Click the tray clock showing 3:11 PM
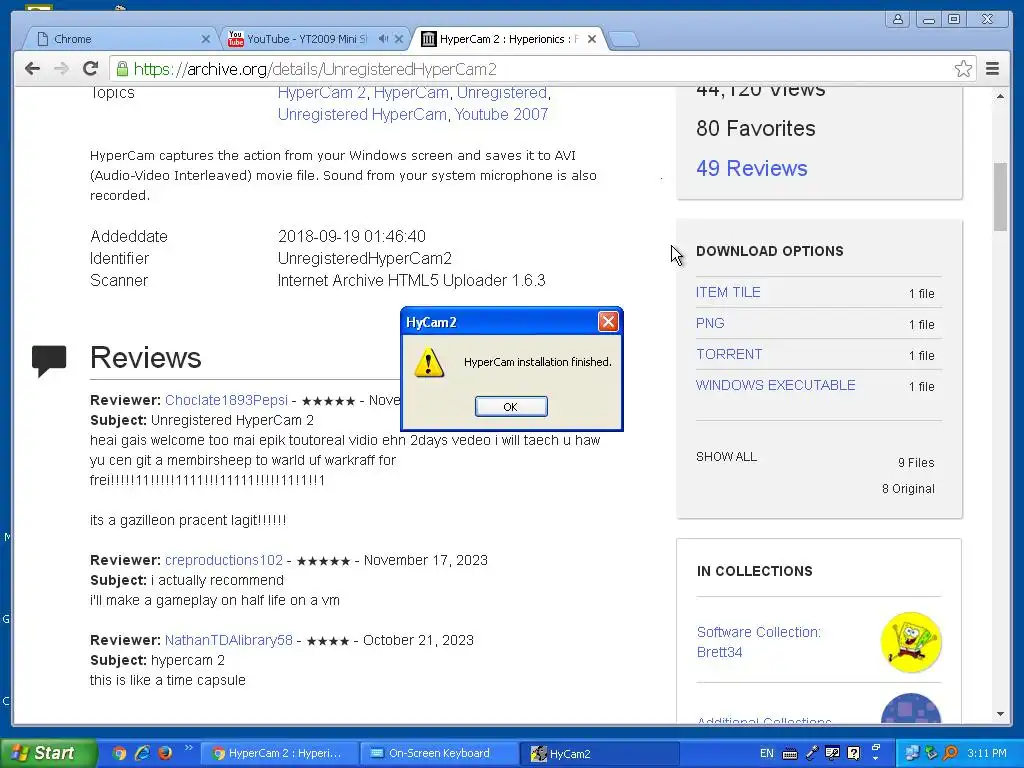 coord(986,754)
